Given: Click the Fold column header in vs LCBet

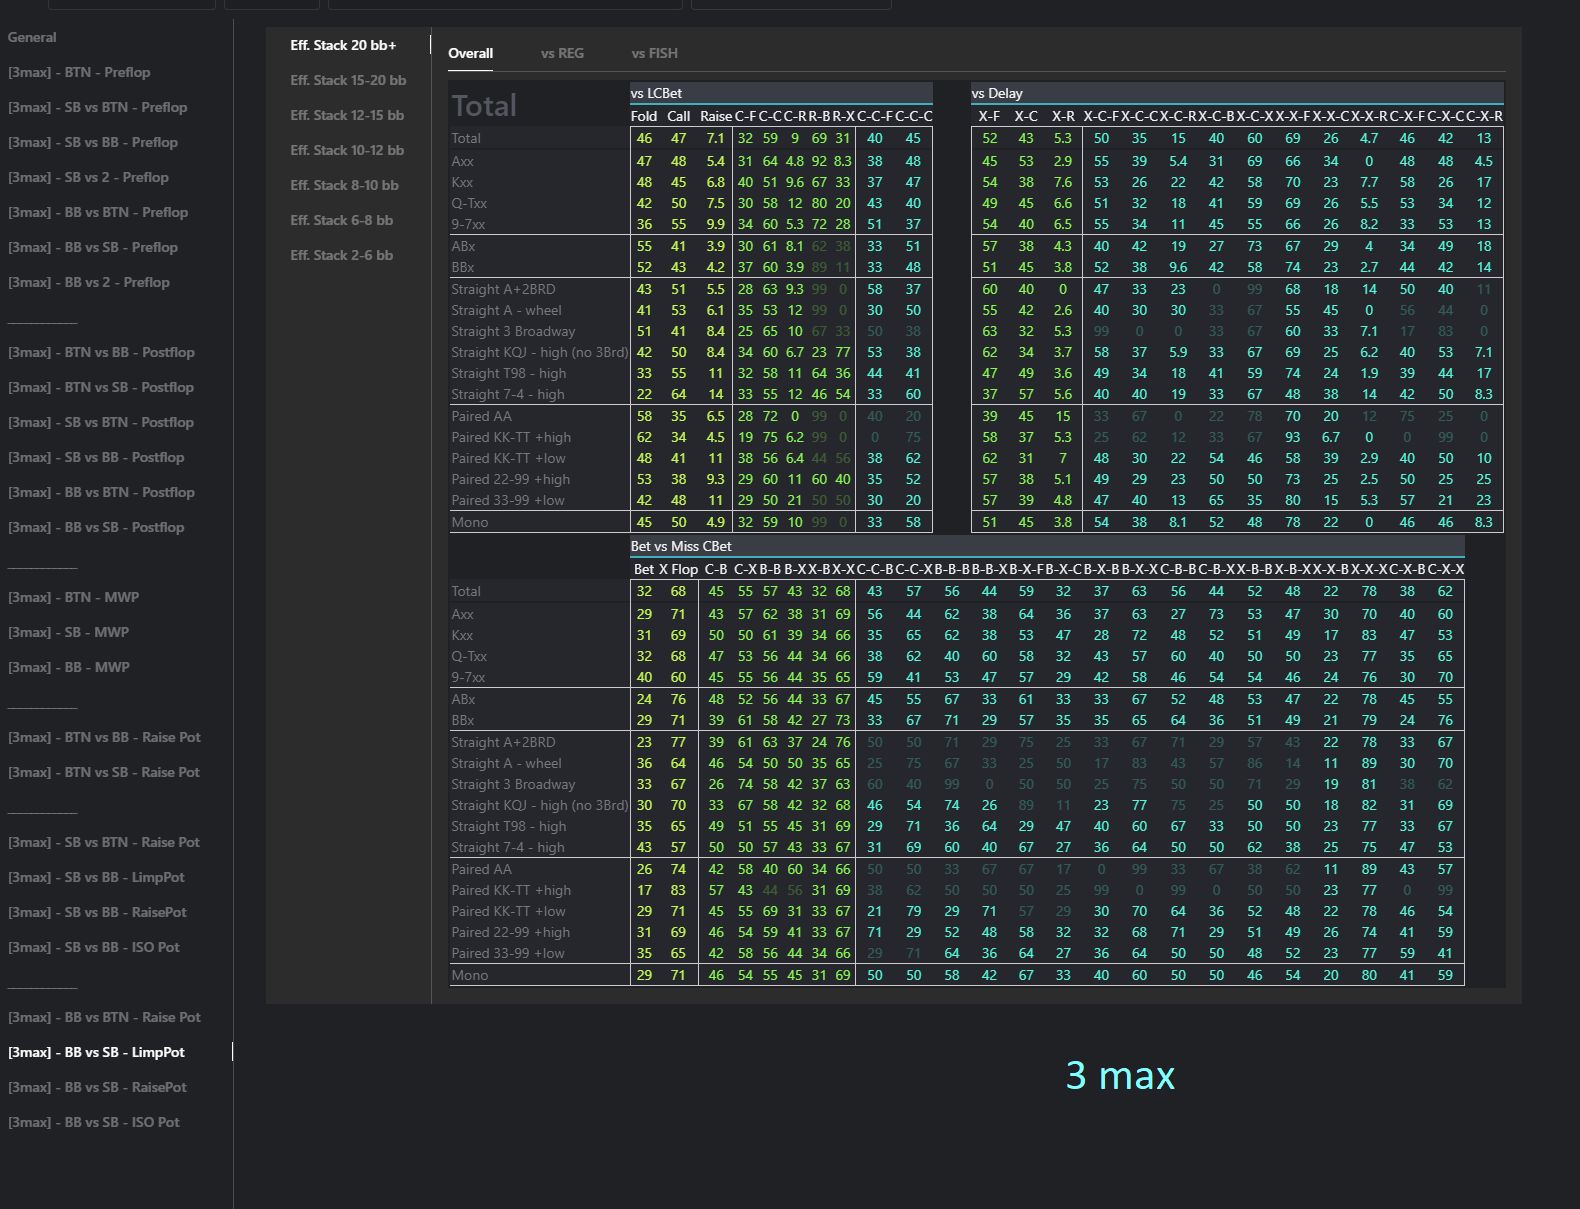Looking at the screenshot, I should [x=644, y=116].
